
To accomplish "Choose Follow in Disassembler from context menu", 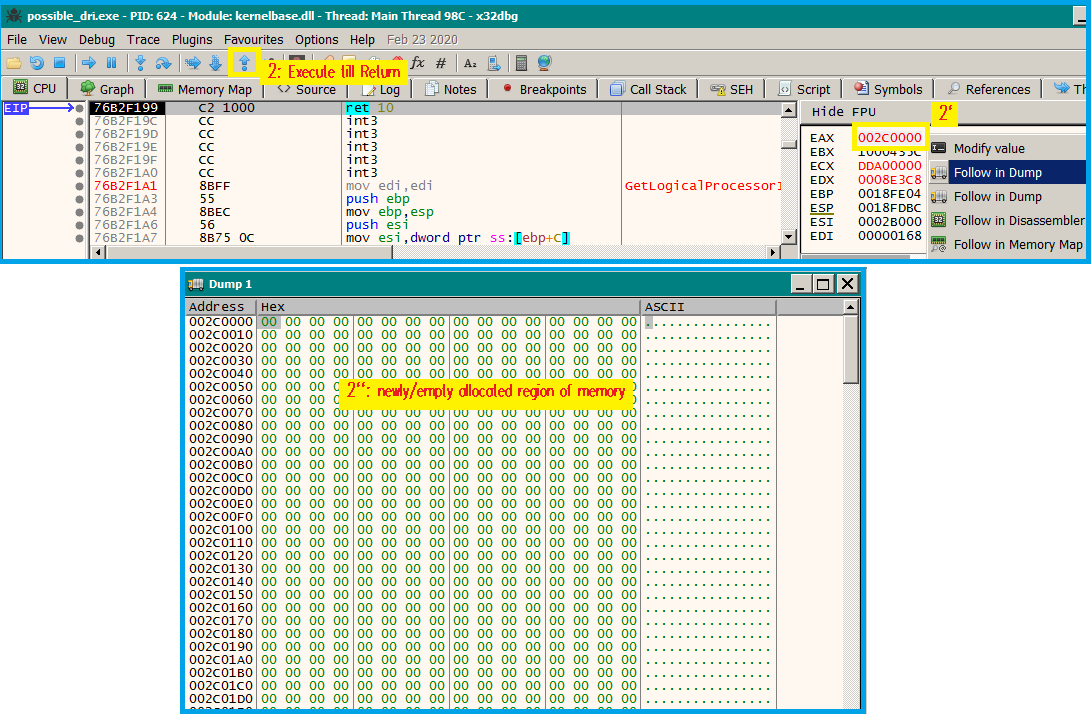I will coord(1018,220).
